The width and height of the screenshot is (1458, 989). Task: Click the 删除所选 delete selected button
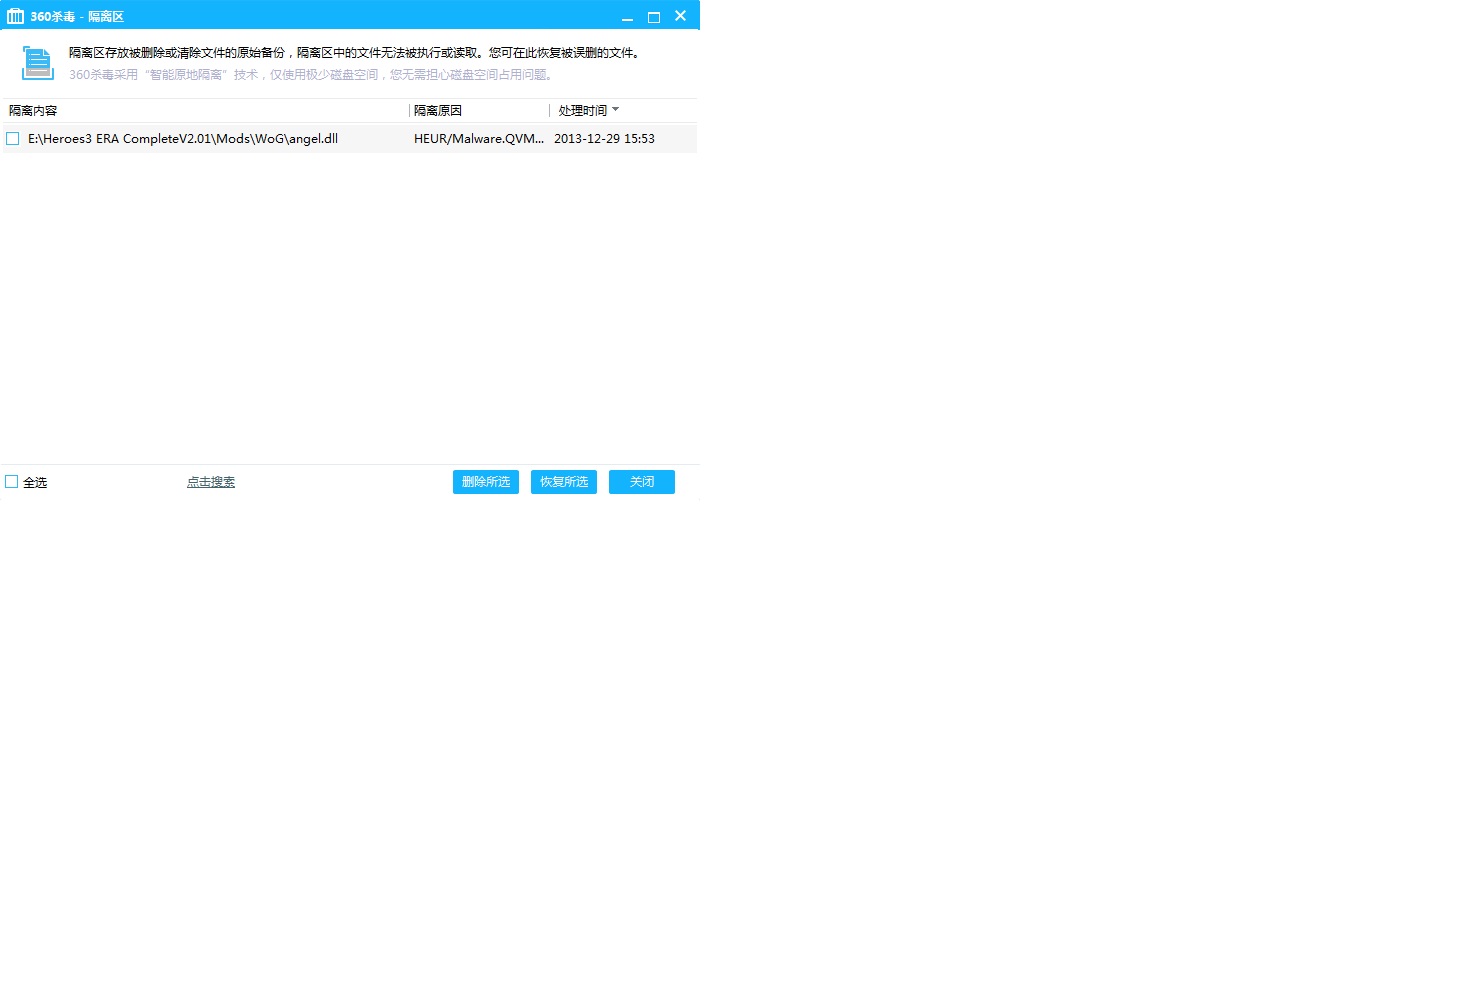[486, 482]
